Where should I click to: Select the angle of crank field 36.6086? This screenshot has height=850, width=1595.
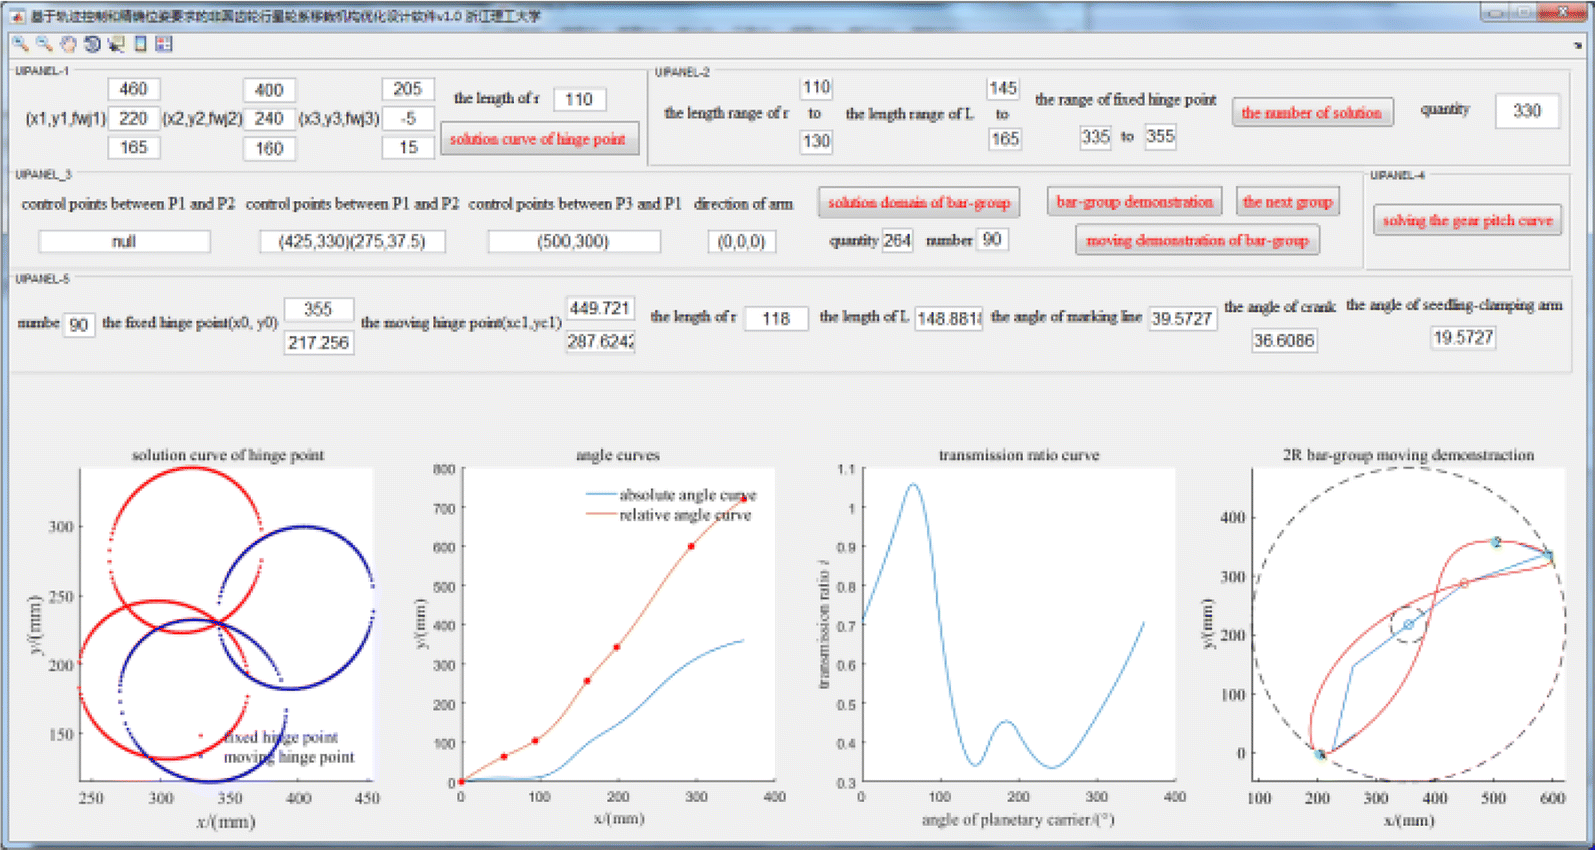click(1284, 341)
